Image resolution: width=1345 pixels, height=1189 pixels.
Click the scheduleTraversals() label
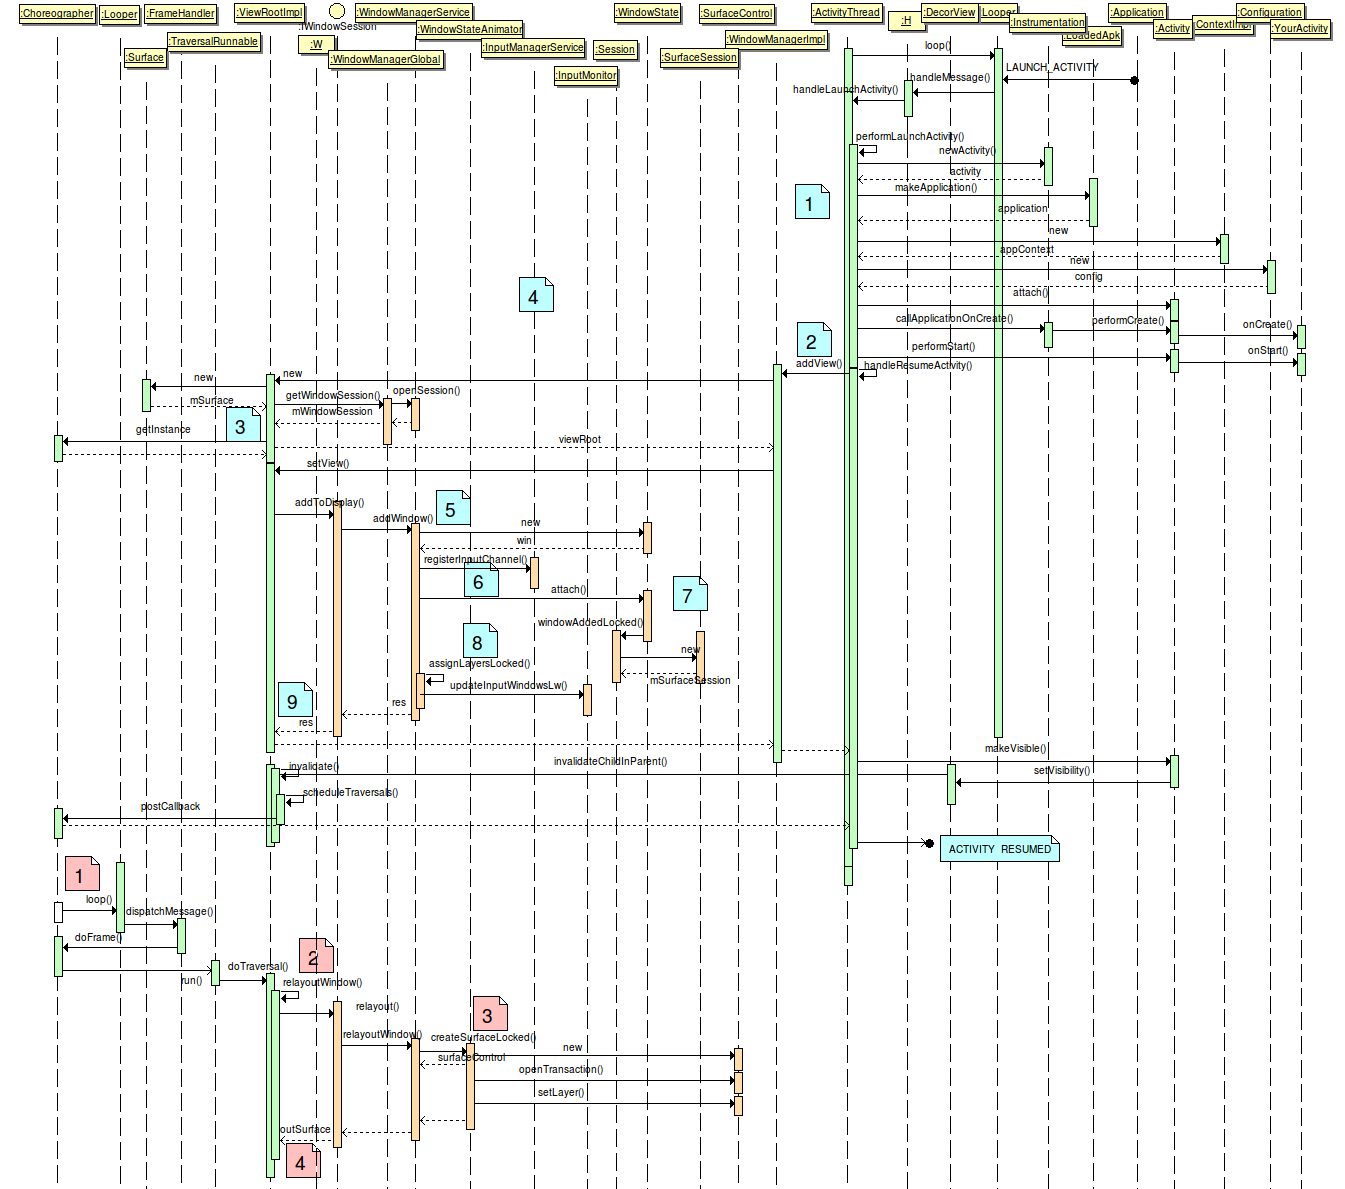pyautogui.click(x=350, y=793)
